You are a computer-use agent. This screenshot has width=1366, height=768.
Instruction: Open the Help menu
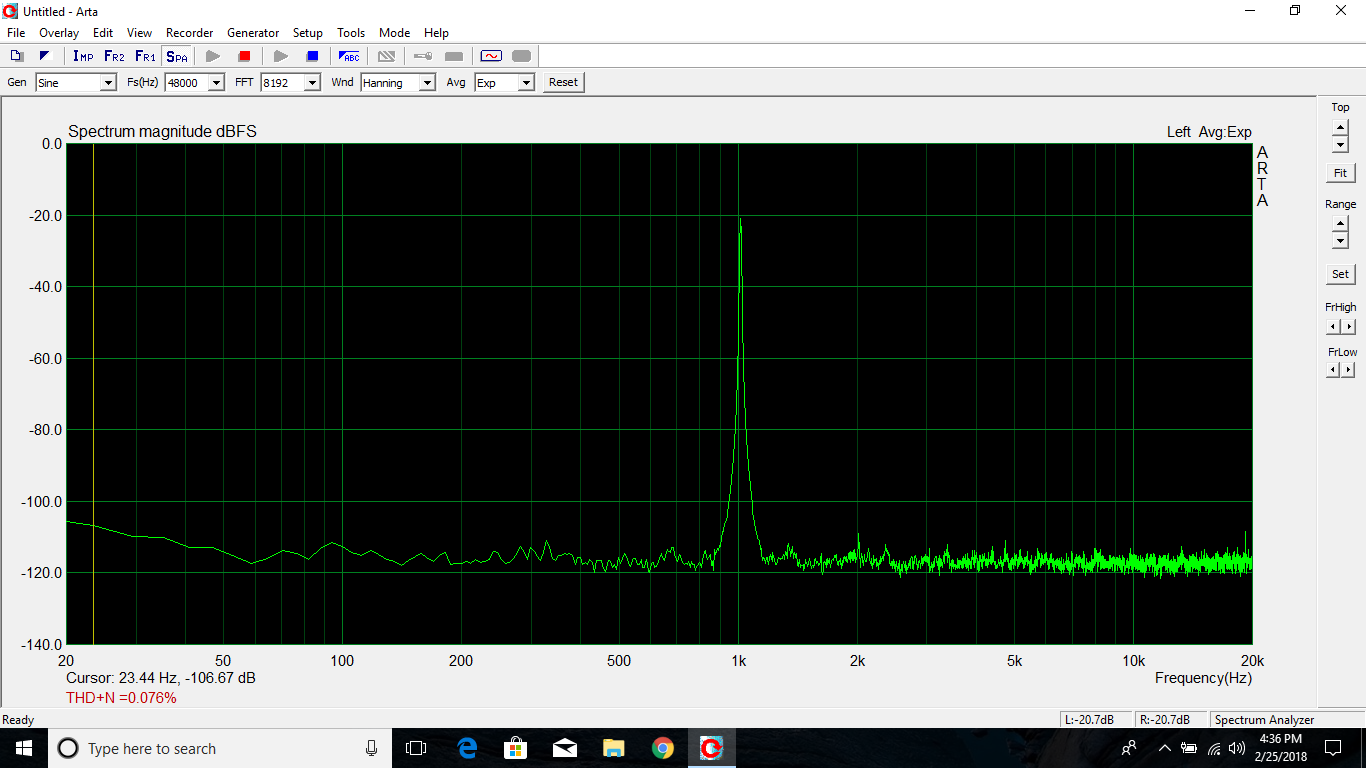pyautogui.click(x=436, y=33)
